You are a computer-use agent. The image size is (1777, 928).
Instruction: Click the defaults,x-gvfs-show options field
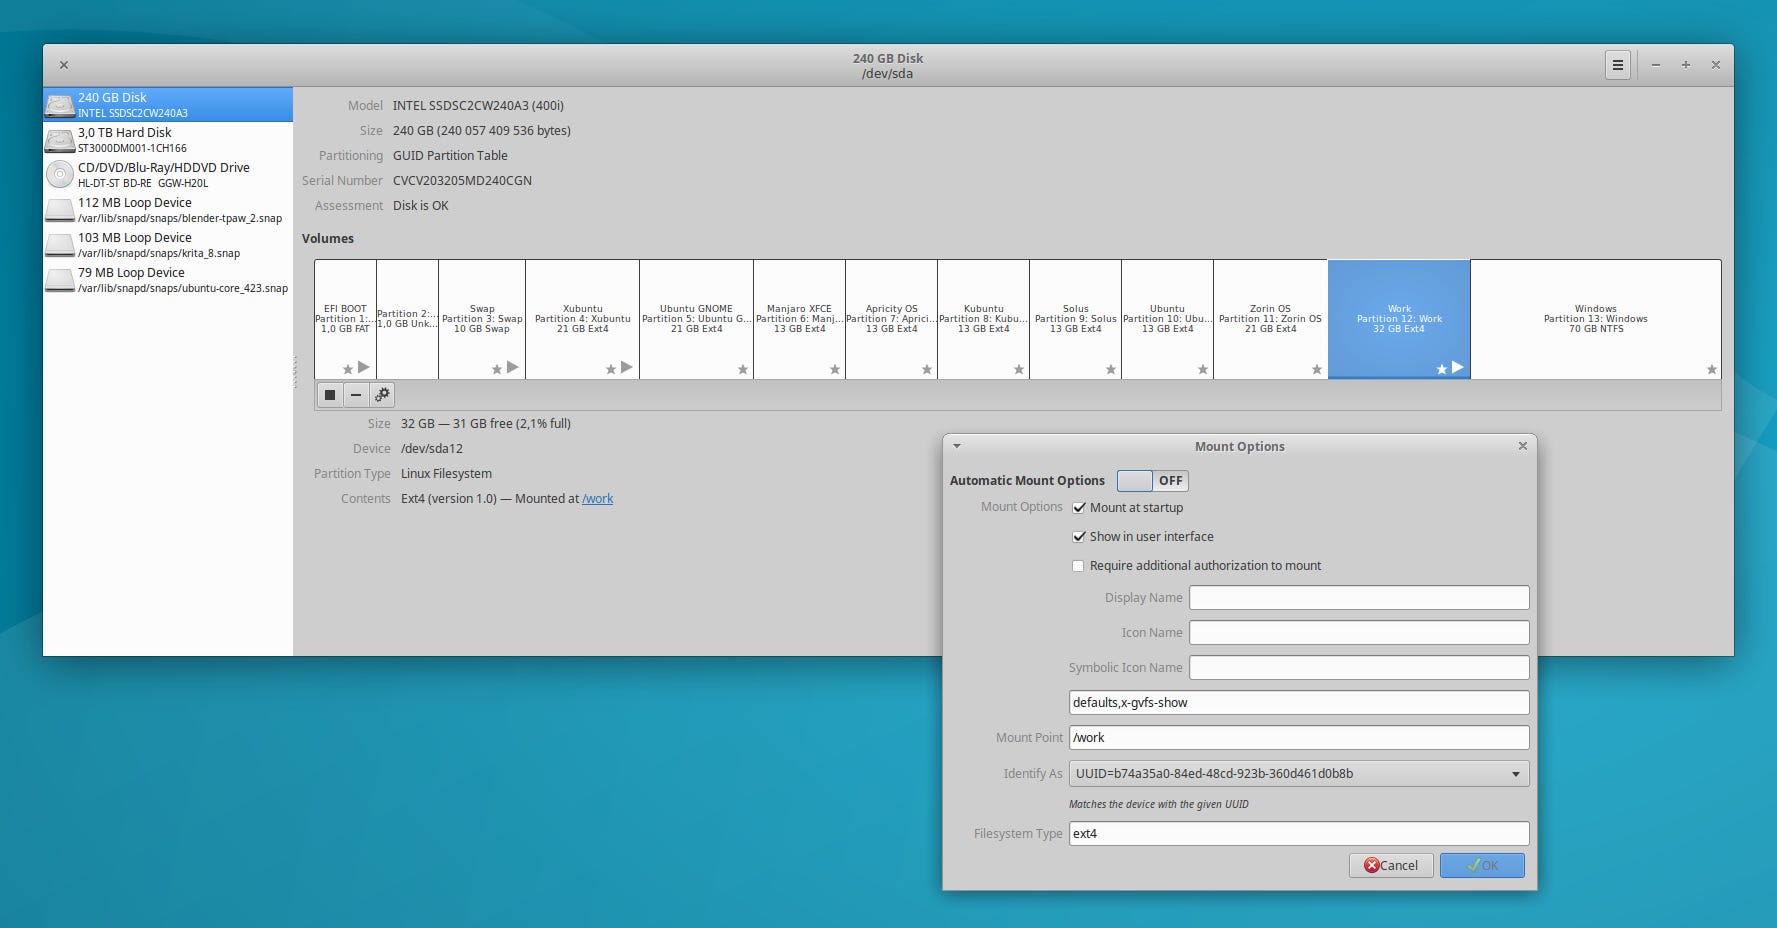click(x=1299, y=703)
